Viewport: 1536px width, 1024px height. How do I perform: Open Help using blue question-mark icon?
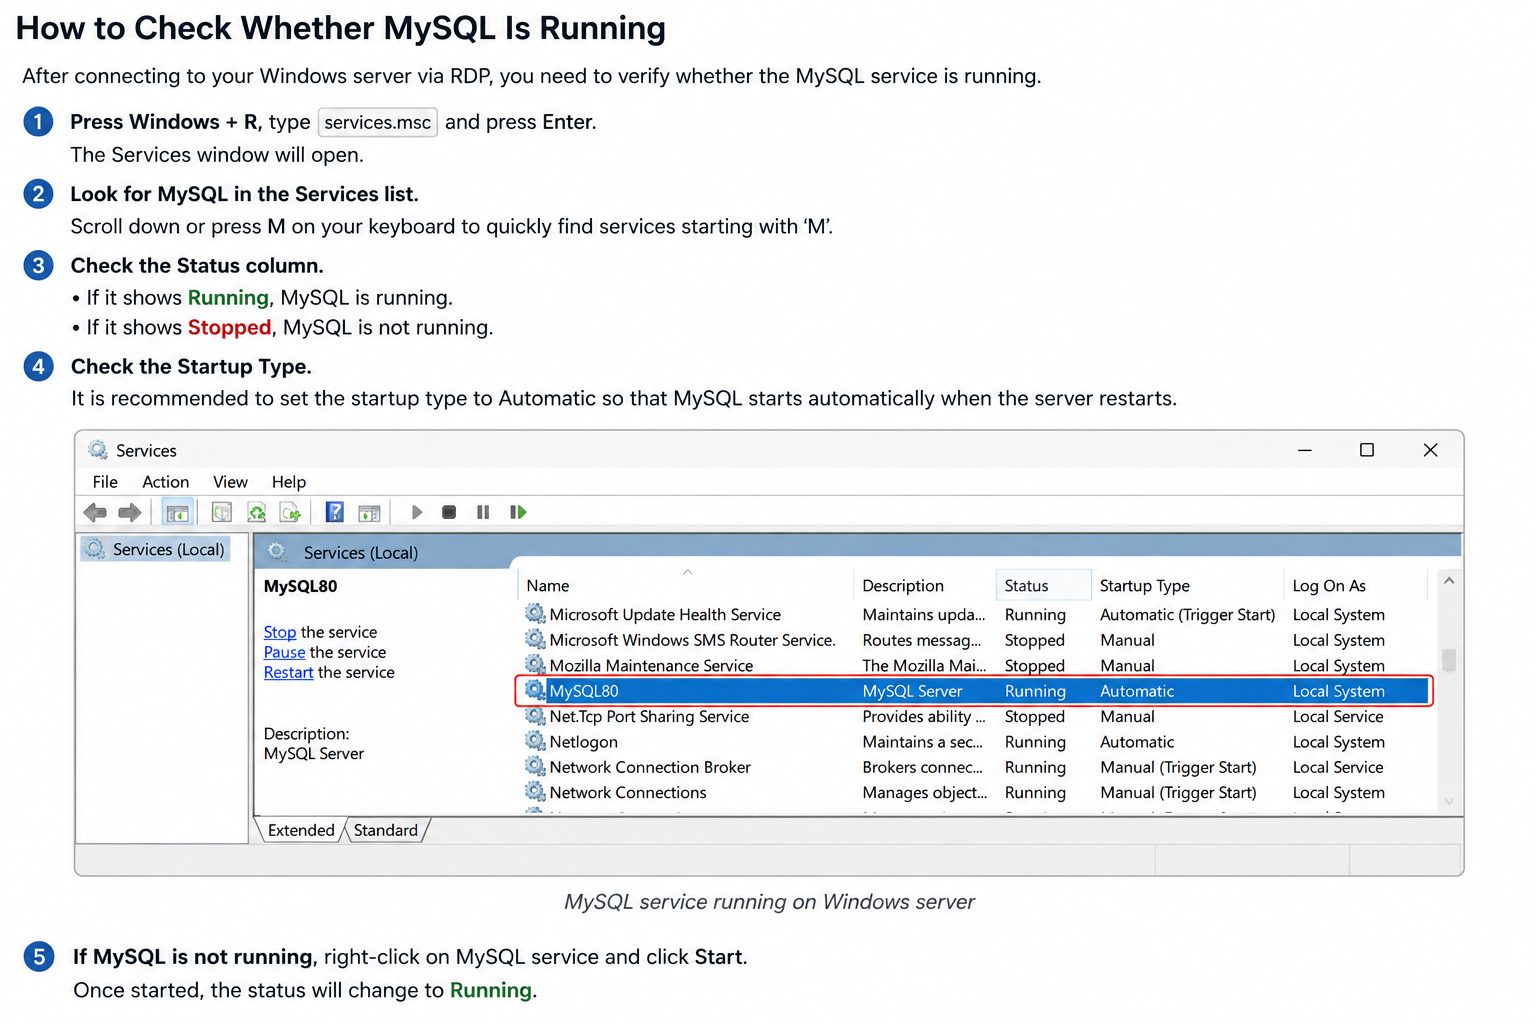click(335, 512)
